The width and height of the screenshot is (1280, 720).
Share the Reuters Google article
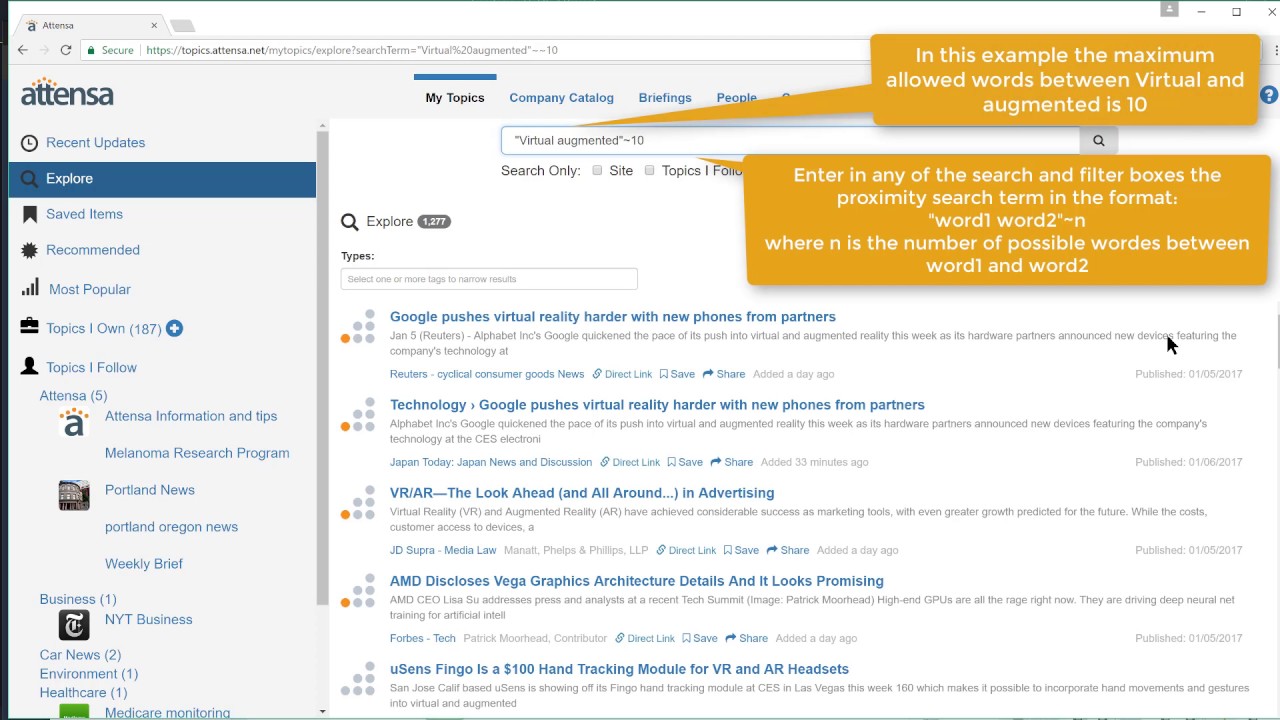(x=724, y=374)
